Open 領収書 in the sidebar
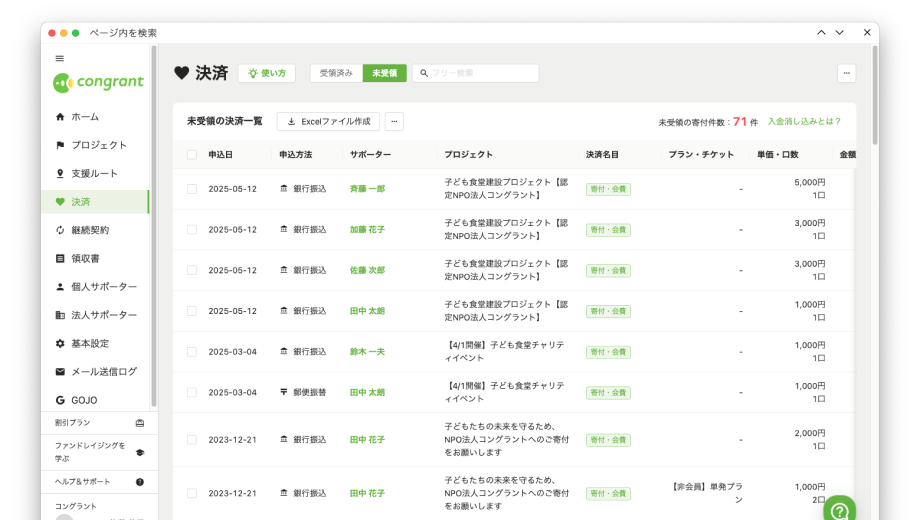Screen dimensions: 920x520 [x=95, y=258]
